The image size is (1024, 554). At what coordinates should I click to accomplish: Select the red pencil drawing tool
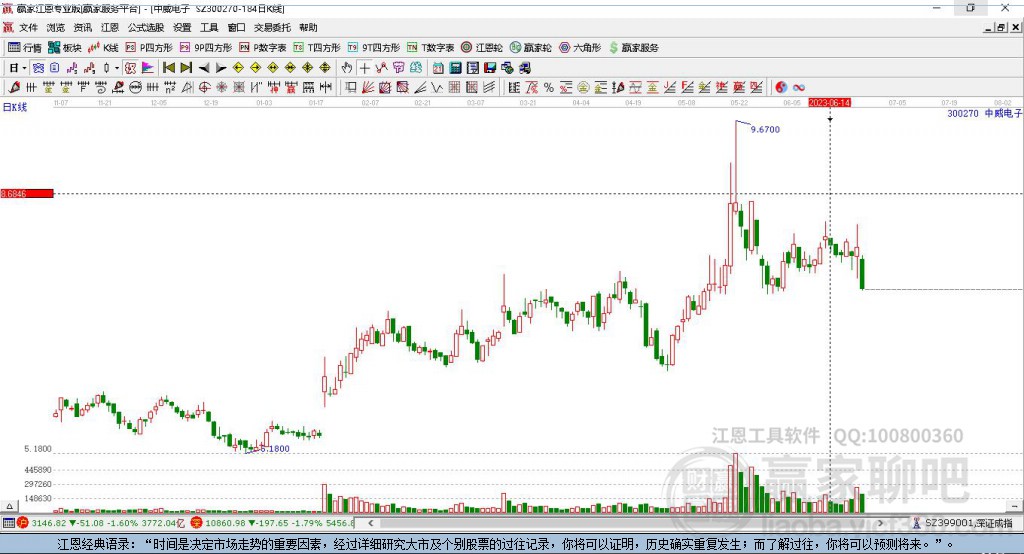tap(14, 88)
